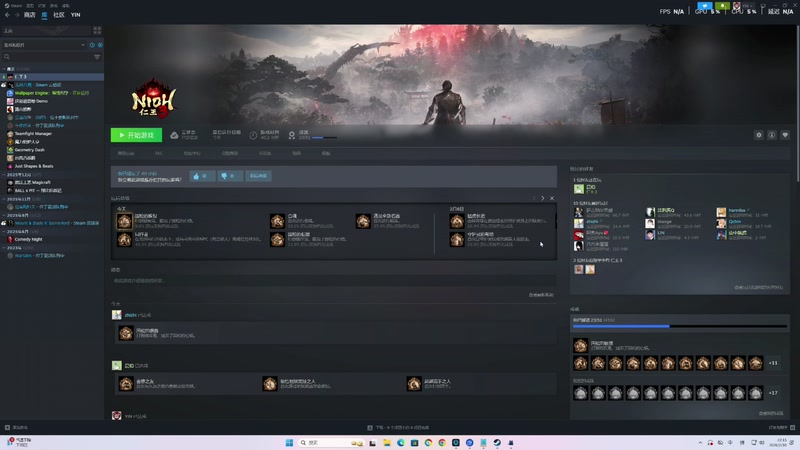Click the achievements ribbon icon near progress bar
Image resolution: width=800 pixels, height=450 pixels.
tap(292, 135)
